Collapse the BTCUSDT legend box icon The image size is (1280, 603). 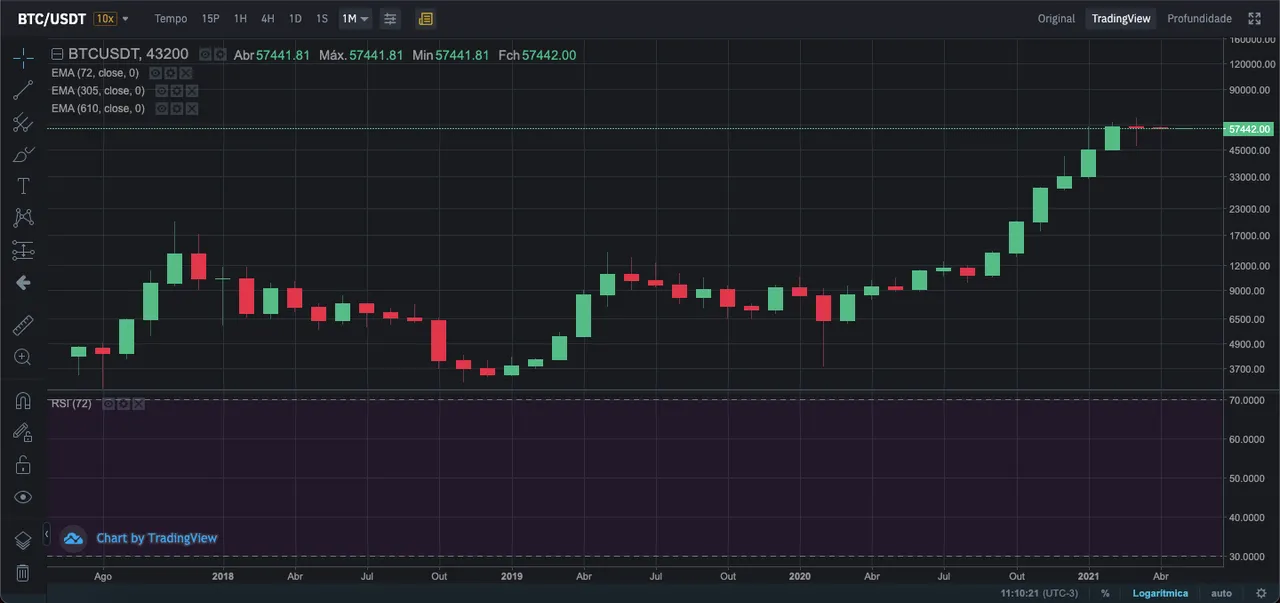pyautogui.click(x=58, y=55)
